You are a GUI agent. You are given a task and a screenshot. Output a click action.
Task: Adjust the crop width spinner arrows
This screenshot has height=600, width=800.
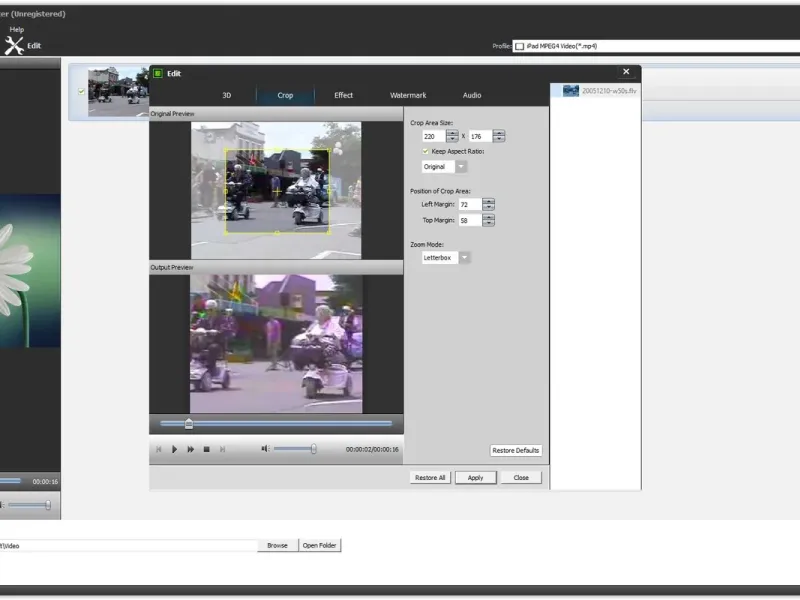click(452, 136)
